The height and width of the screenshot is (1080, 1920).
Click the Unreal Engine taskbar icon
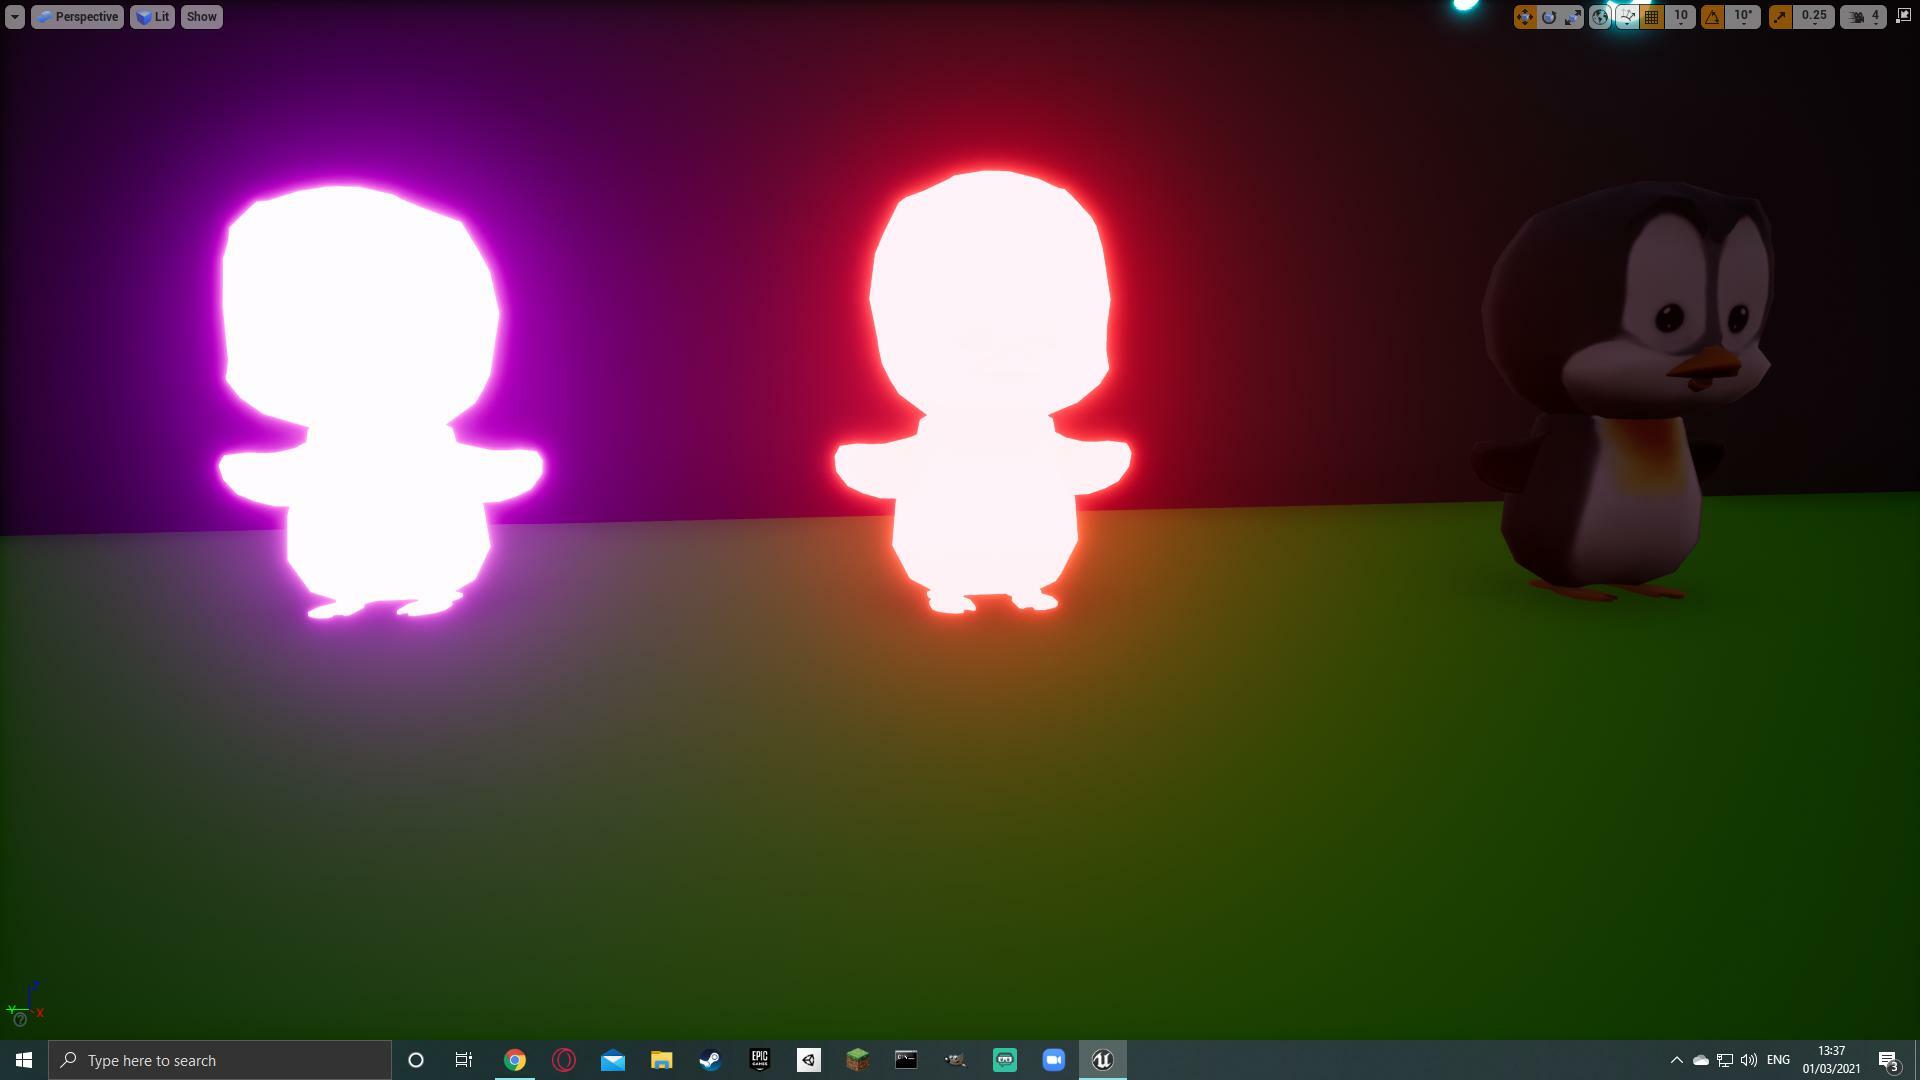point(1102,1060)
